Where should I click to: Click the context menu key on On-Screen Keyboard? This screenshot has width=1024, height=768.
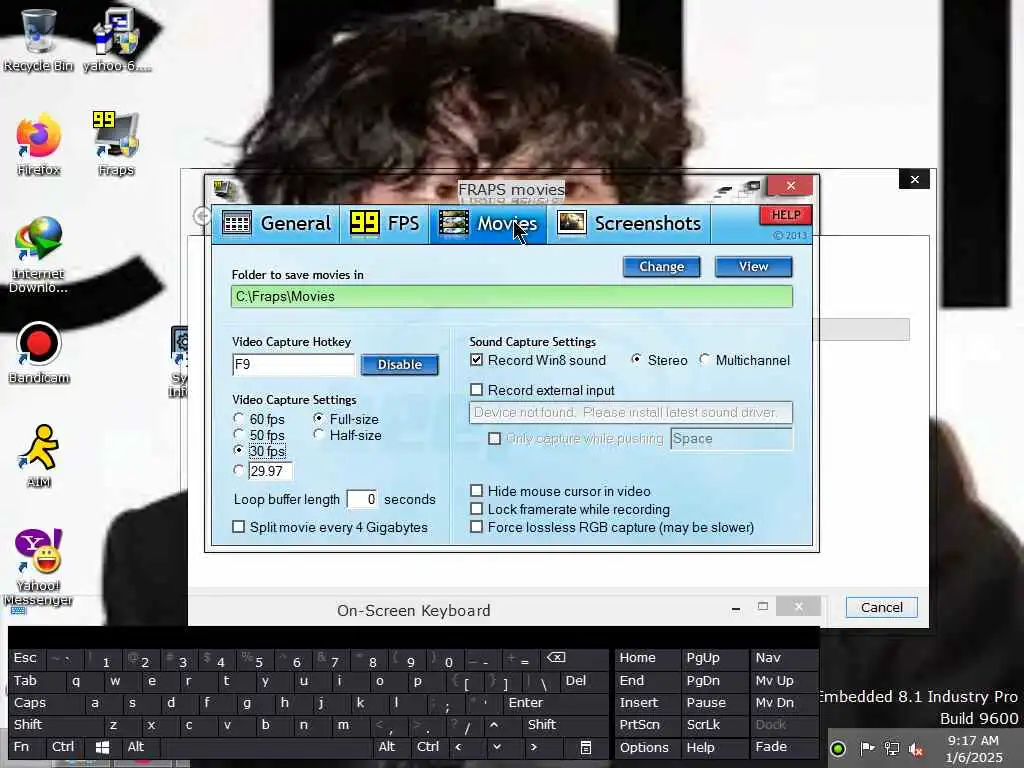tap(586, 748)
